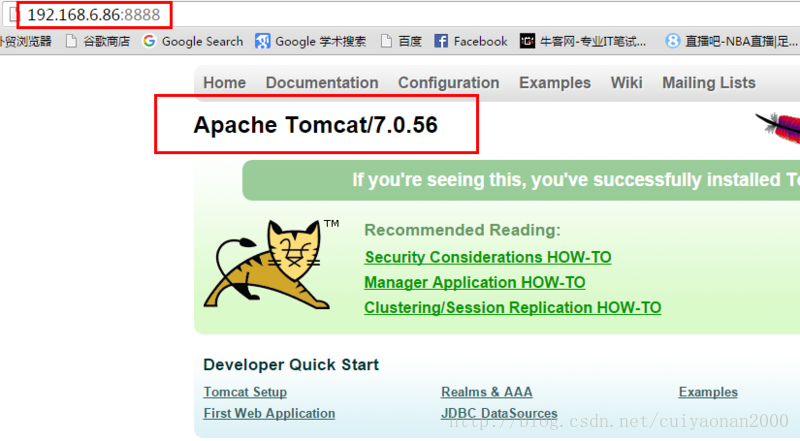This screenshot has width=800, height=441.
Task: Click the Apache Tomcat/7.0.56 heading
Action: (x=315, y=125)
